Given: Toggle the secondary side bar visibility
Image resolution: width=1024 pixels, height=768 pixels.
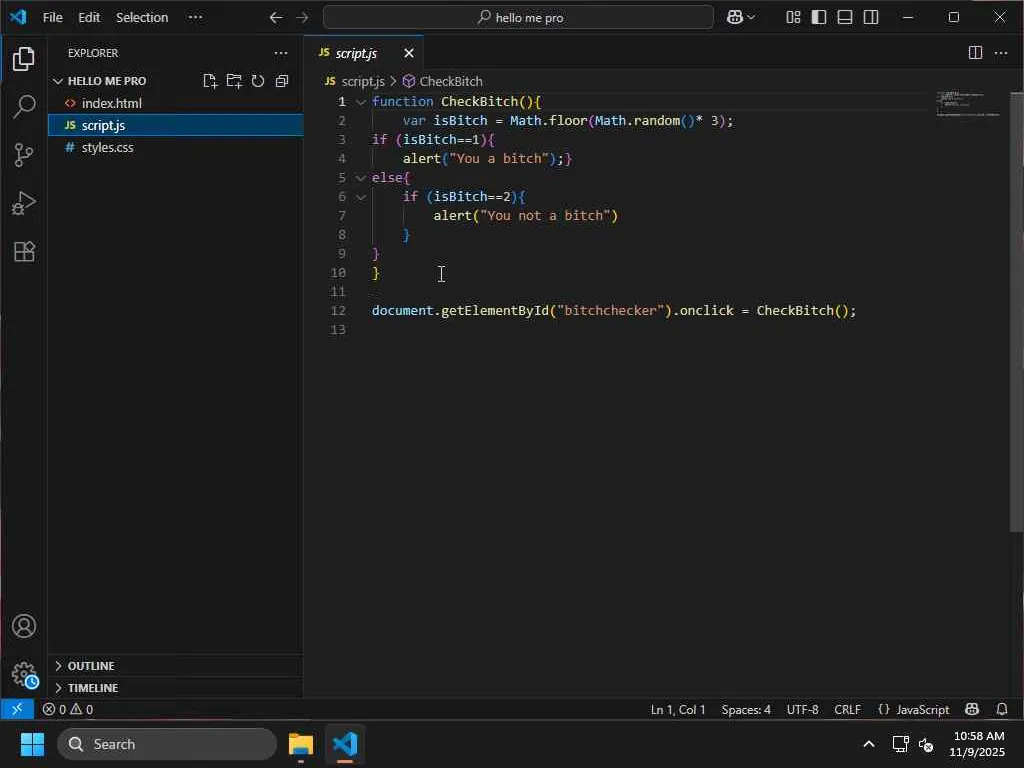Looking at the screenshot, I should (871, 17).
